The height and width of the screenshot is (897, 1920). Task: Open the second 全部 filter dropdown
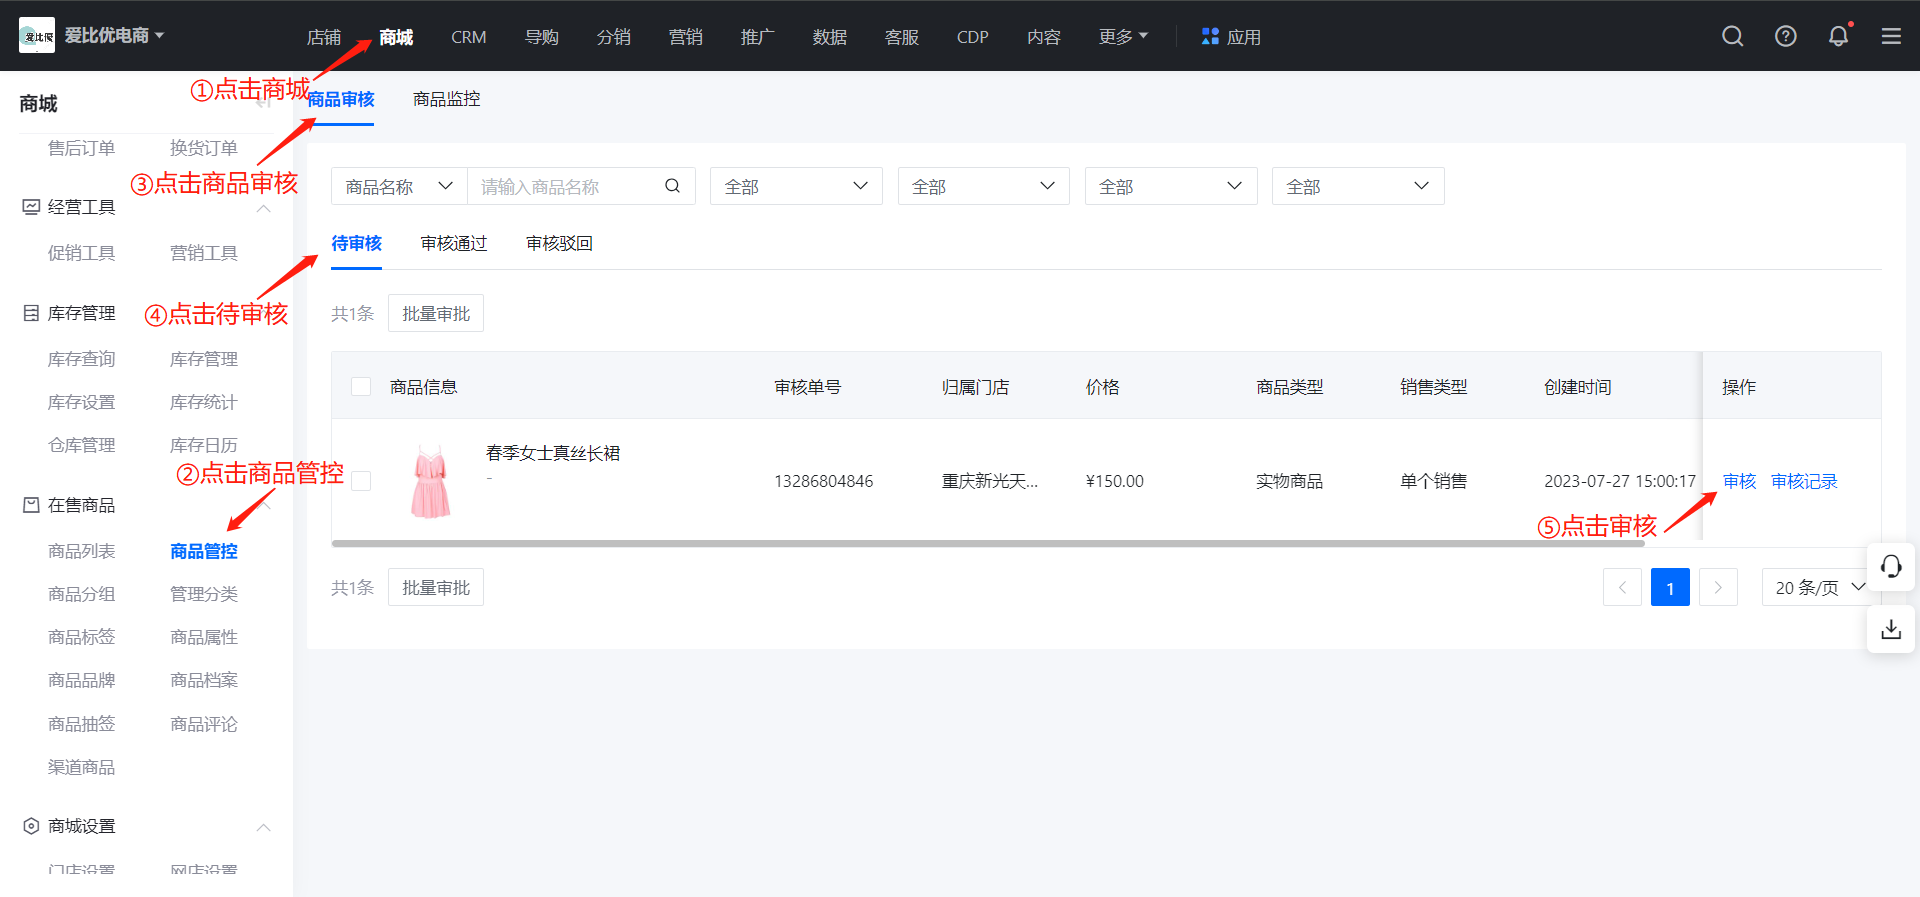point(983,186)
